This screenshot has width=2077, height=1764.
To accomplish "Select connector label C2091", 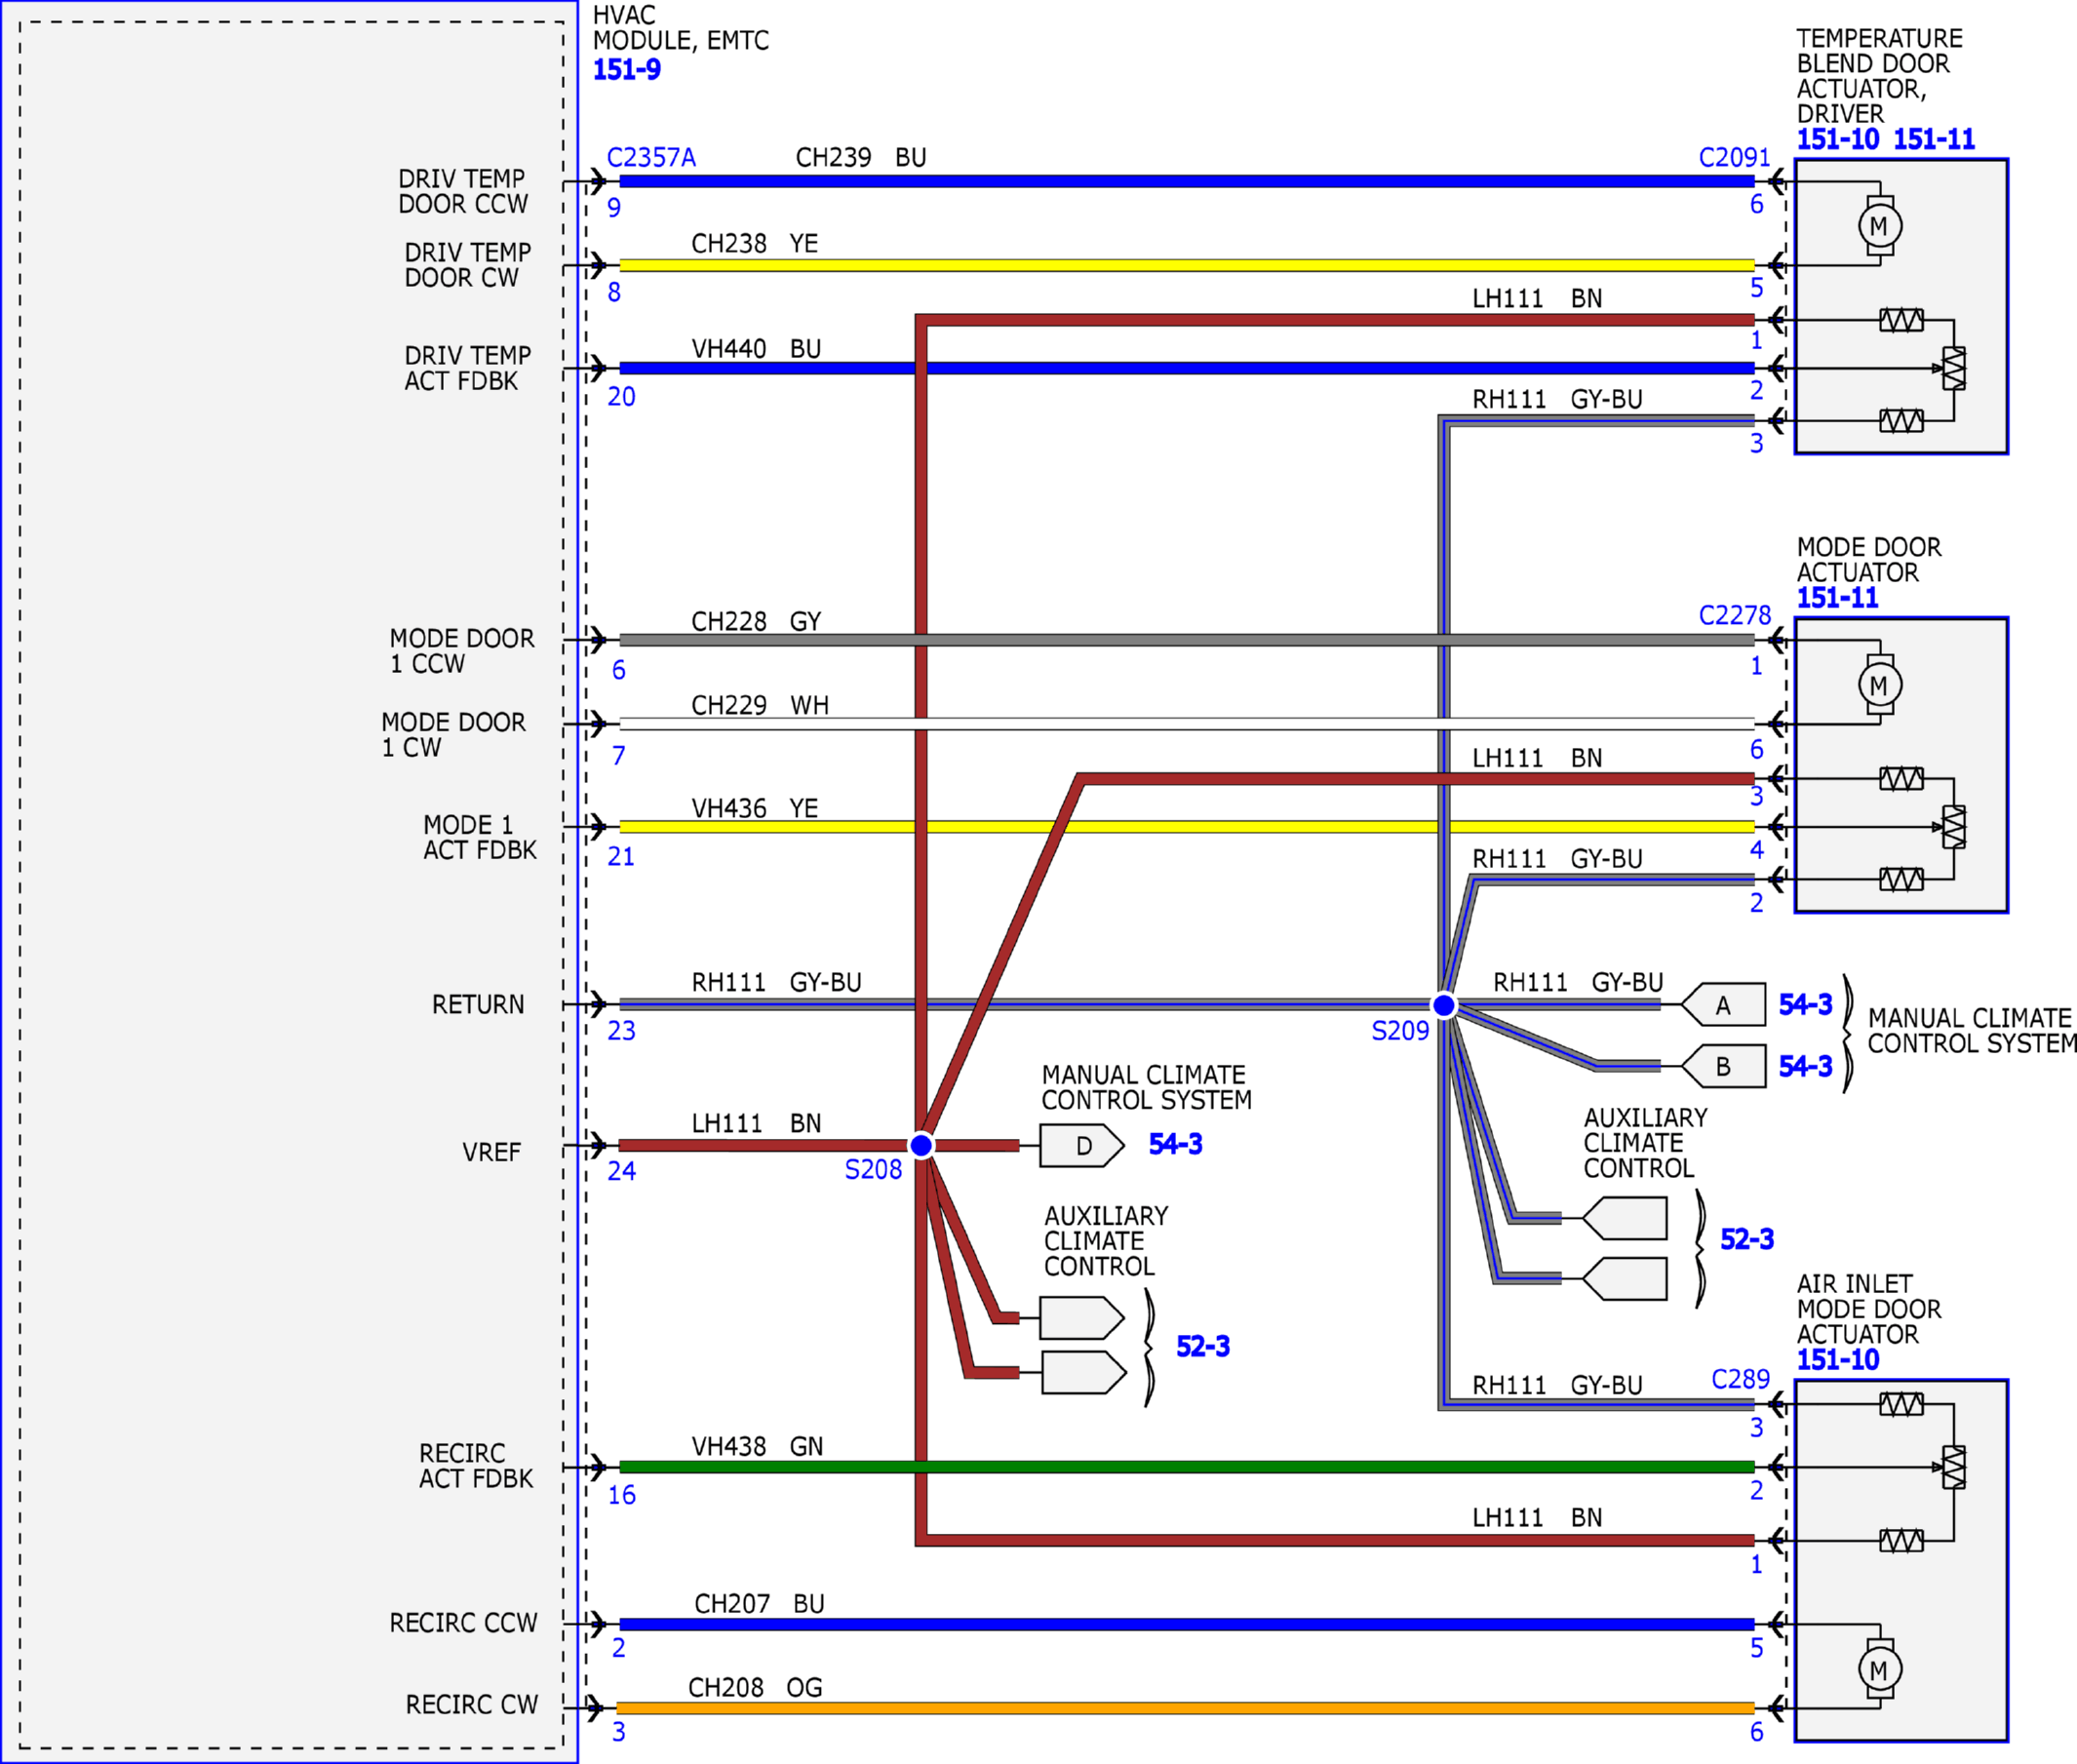I will pos(1735,158).
